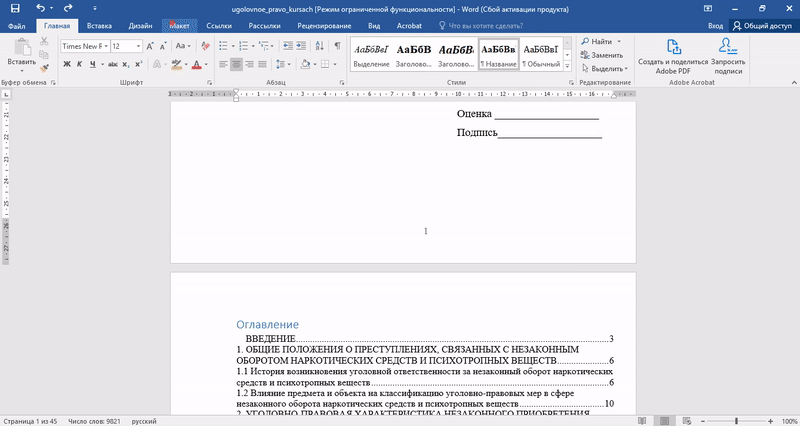The image size is (800, 426).
Task: Click the zoom slider handle
Action: pos(736,421)
